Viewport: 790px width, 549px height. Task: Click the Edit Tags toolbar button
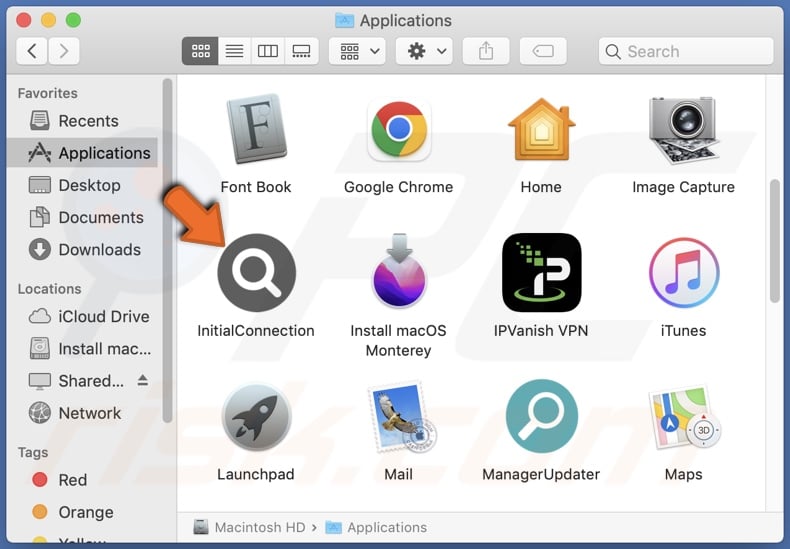click(x=543, y=51)
